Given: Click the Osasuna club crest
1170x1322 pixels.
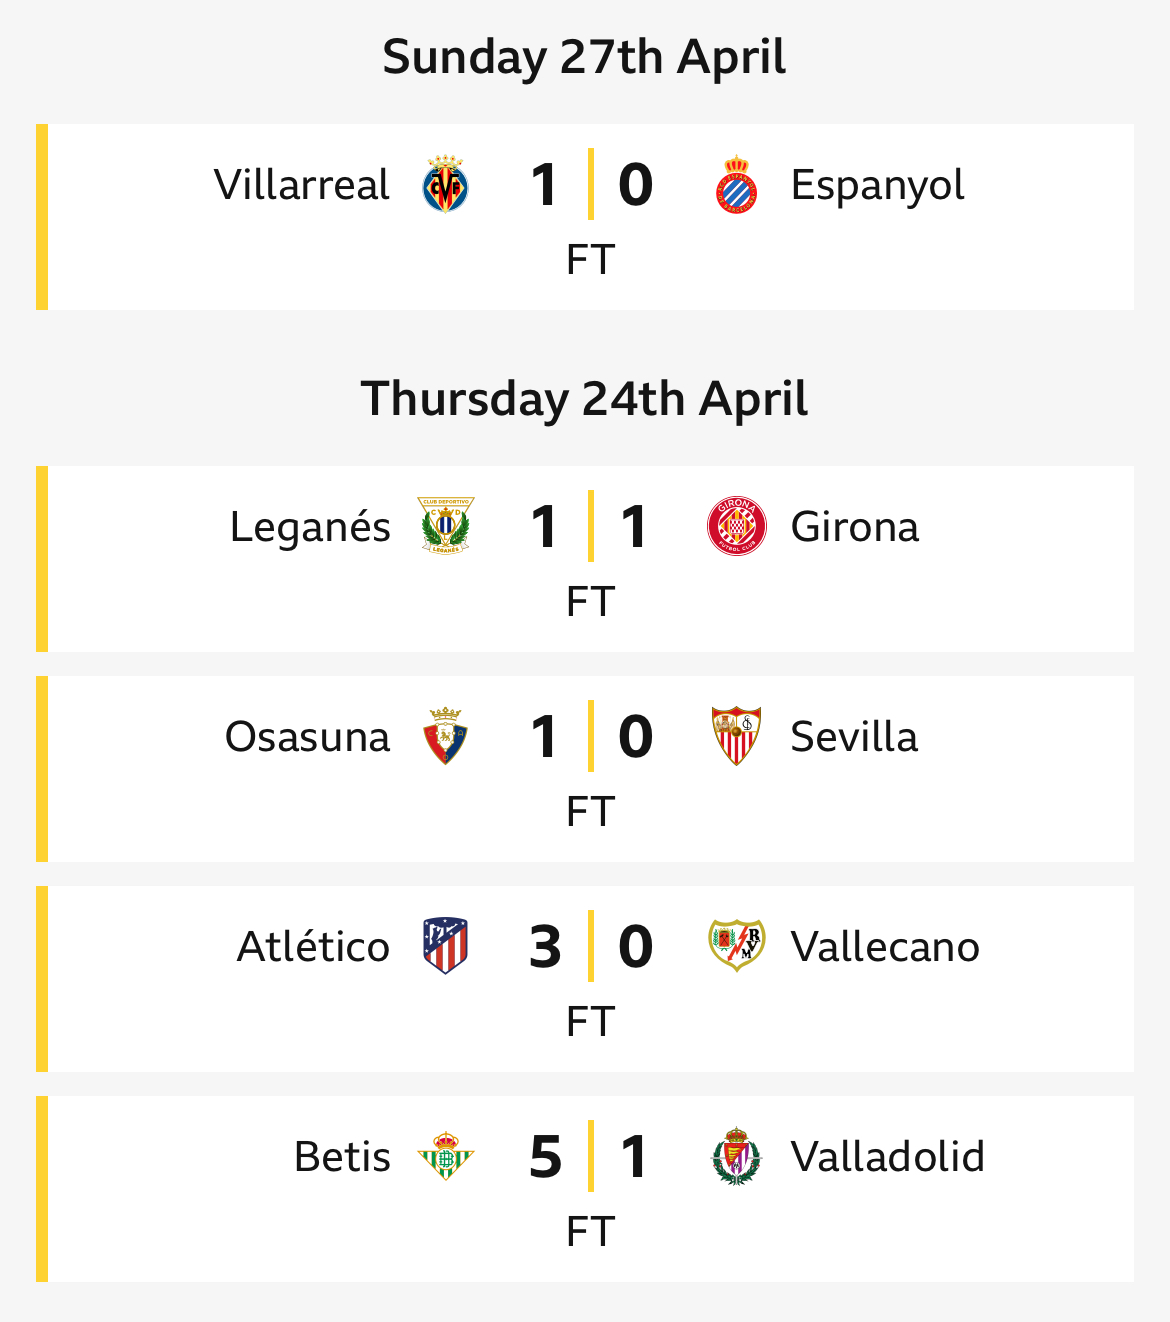Looking at the screenshot, I should pyautogui.click(x=445, y=736).
